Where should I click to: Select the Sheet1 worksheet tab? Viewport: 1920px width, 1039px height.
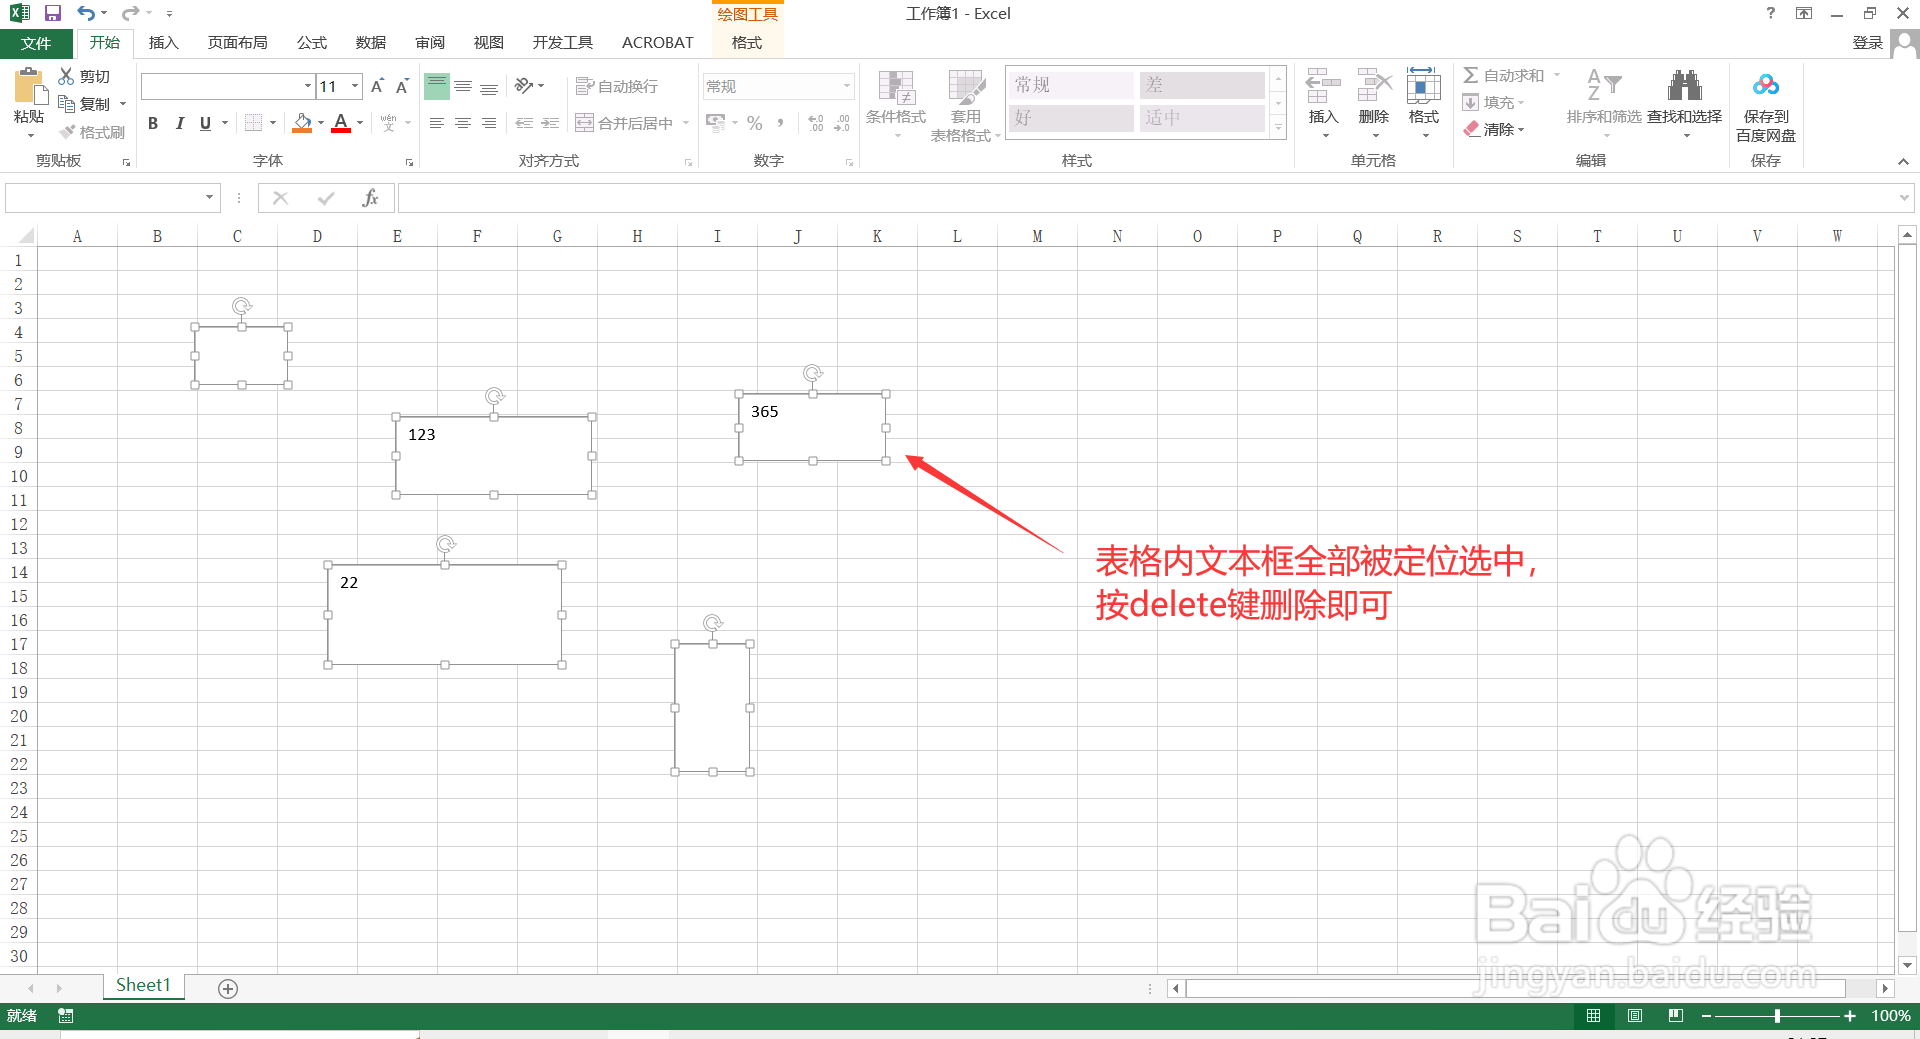coord(143,985)
